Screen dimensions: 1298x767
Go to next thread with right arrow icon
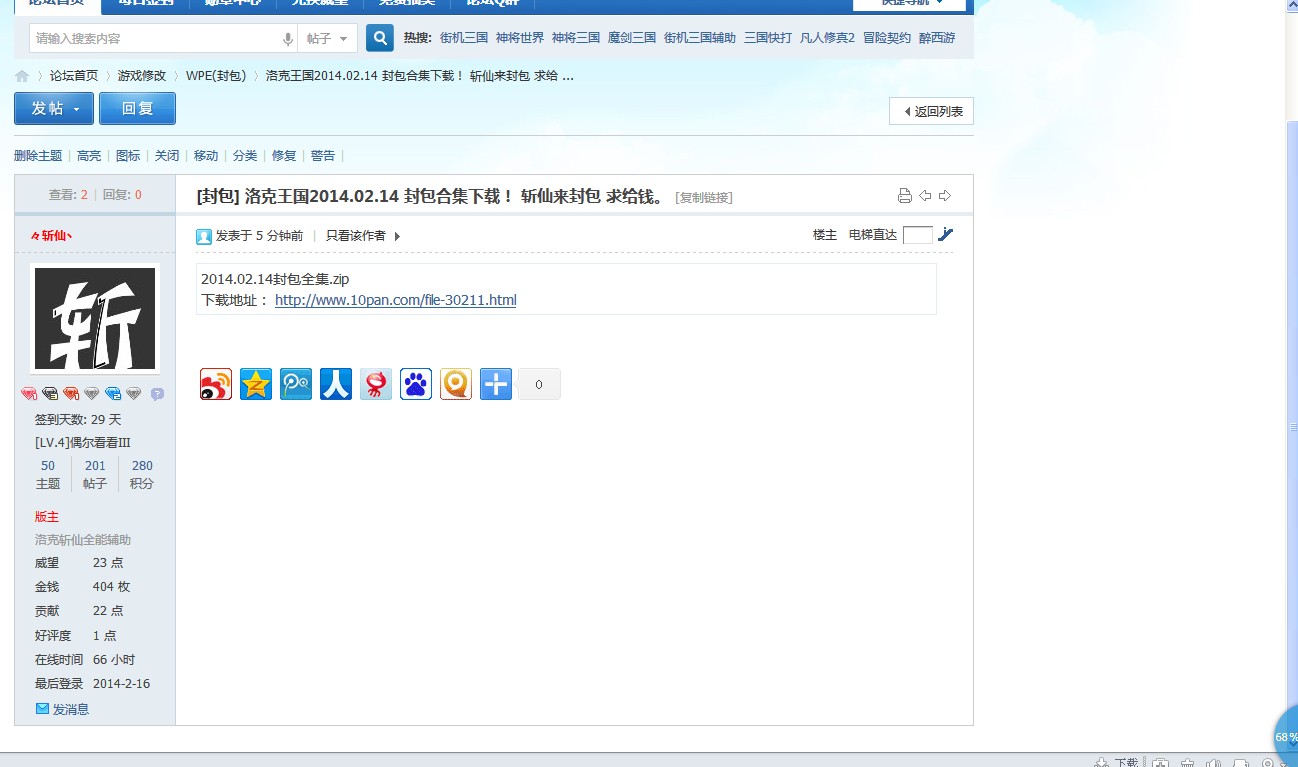(945, 196)
